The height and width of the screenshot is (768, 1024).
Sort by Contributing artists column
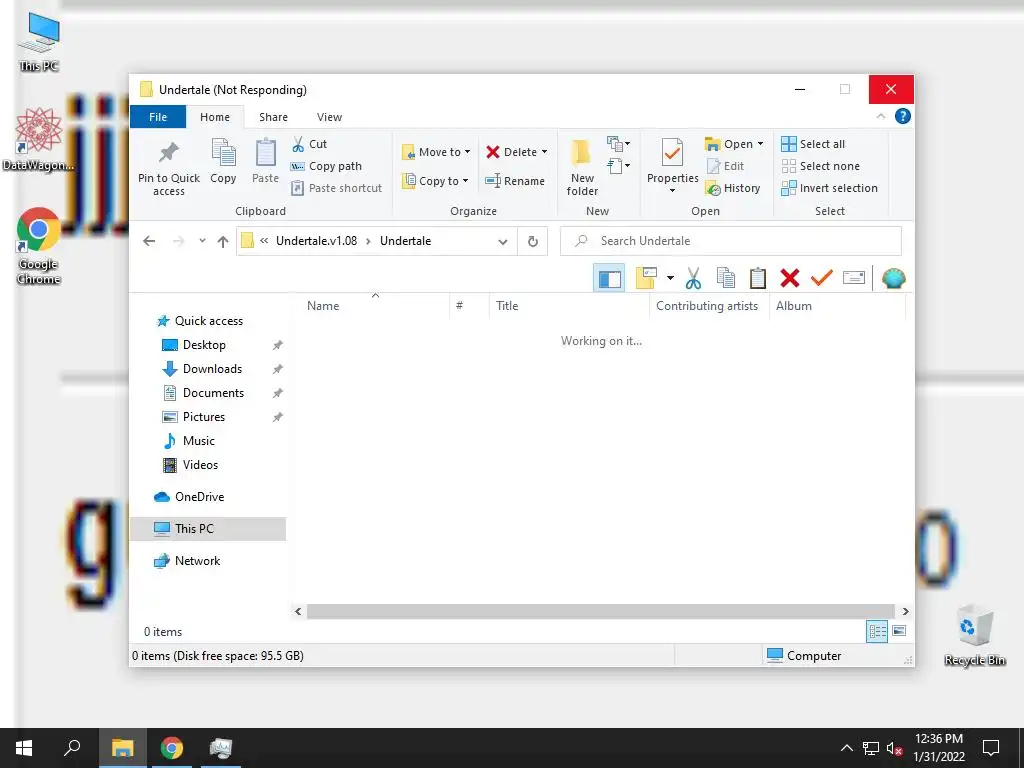tap(707, 306)
